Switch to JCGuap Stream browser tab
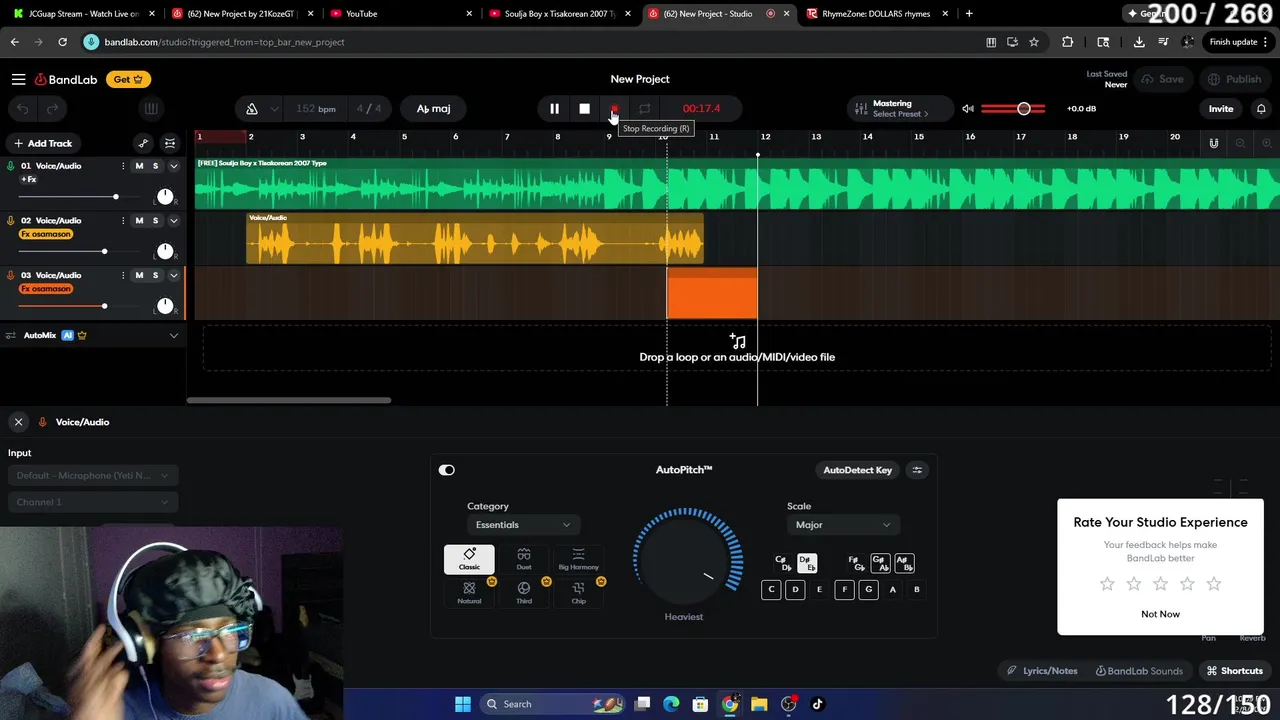 click(84, 14)
